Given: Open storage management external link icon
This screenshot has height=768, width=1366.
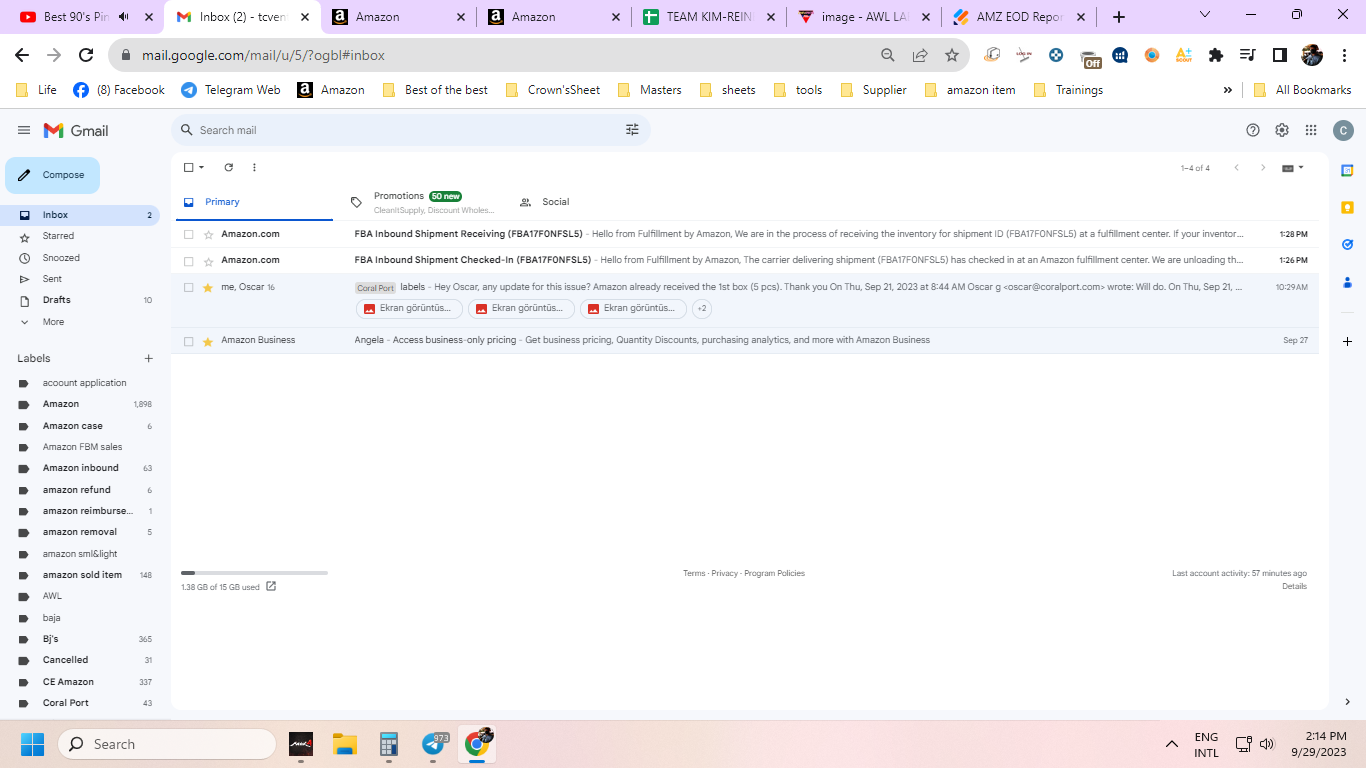Looking at the screenshot, I should (271, 587).
